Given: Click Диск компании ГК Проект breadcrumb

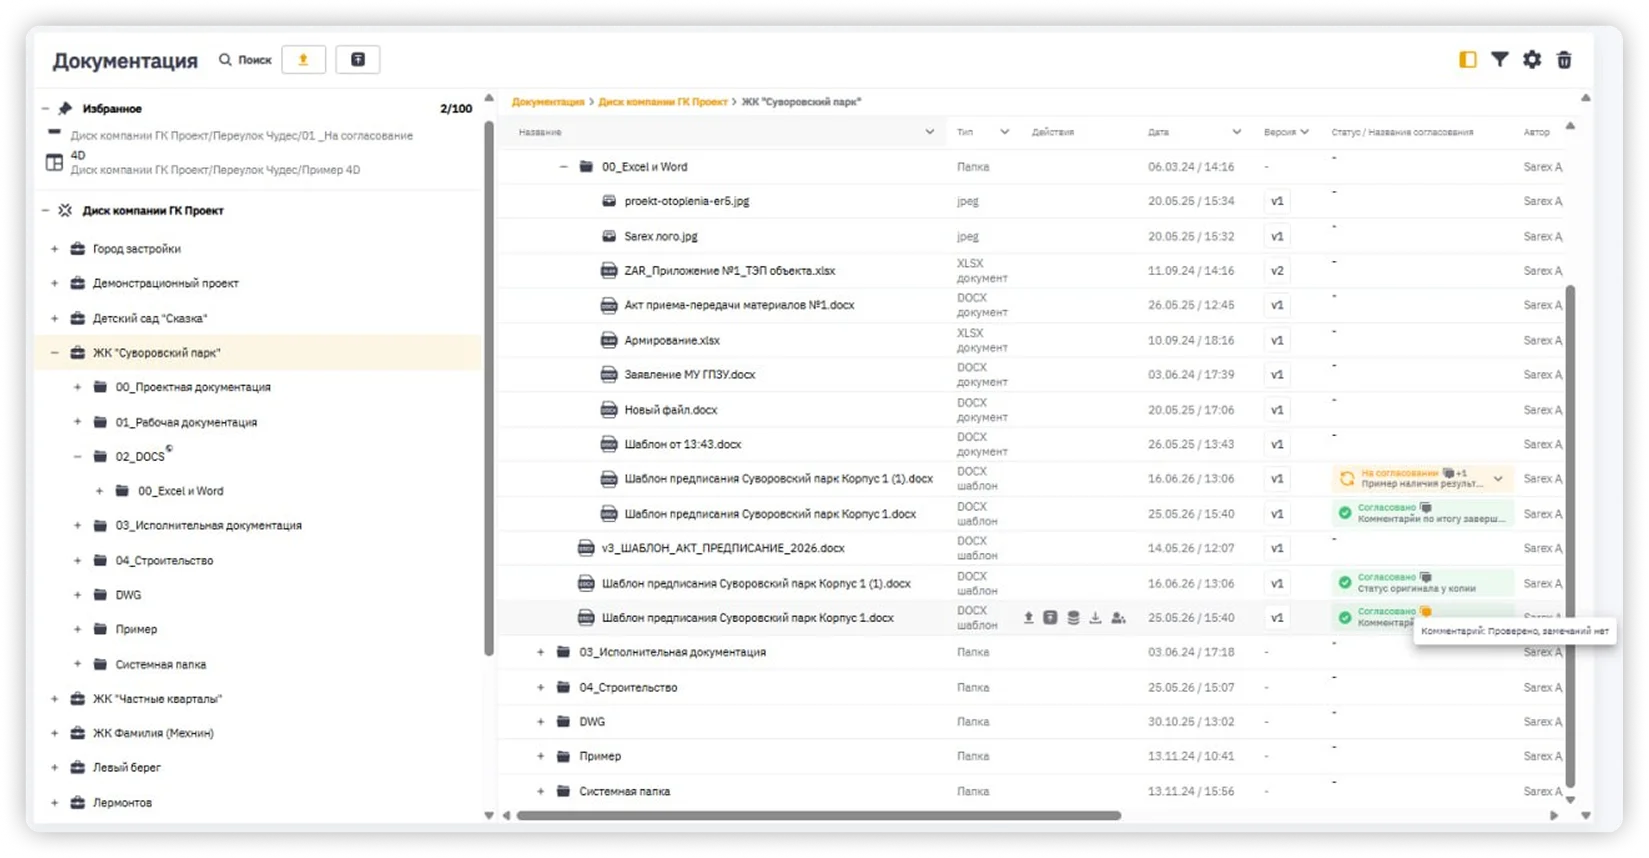Looking at the screenshot, I should pos(663,102).
